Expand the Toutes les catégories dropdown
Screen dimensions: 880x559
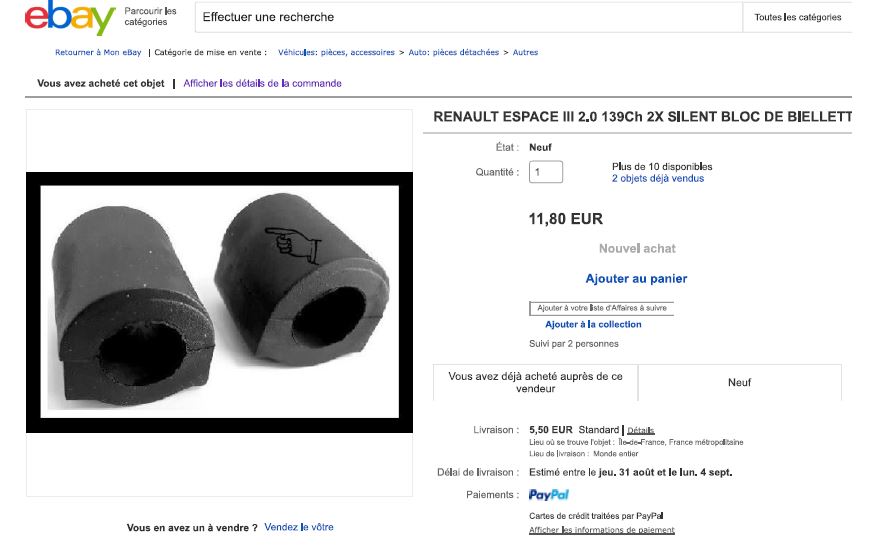797,17
